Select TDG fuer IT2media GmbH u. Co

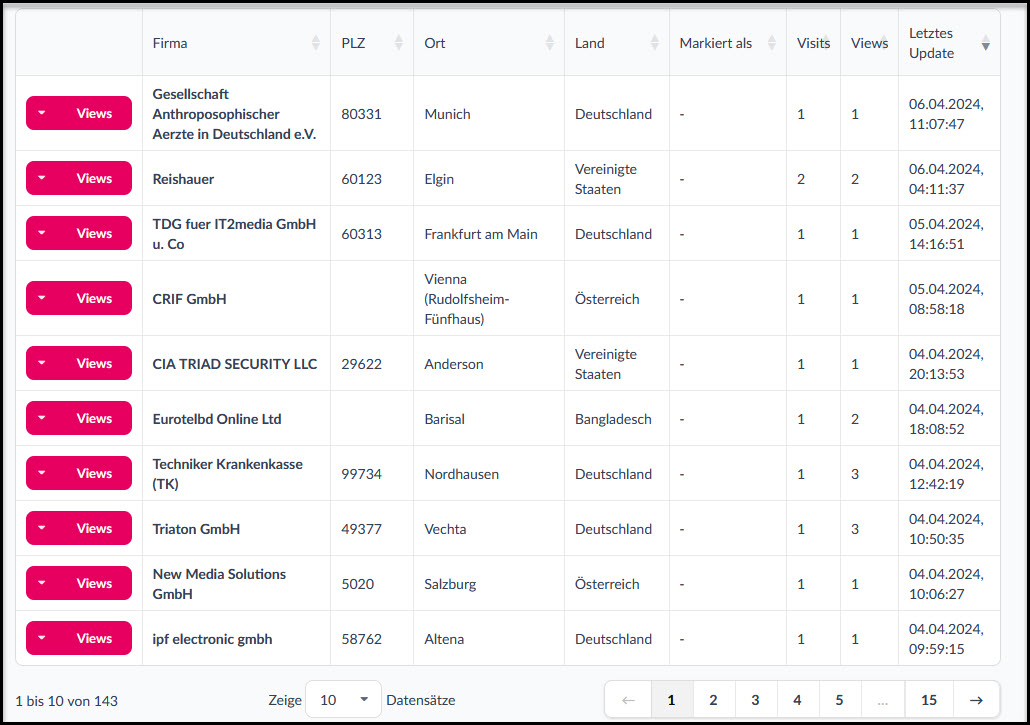[234, 234]
